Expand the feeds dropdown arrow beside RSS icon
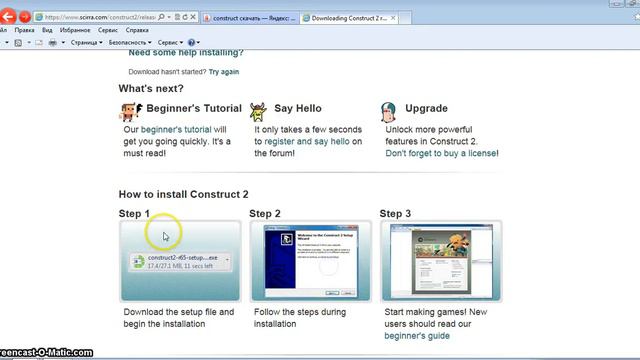Viewport: 640px width, 360px height. pyautogui.click(x=29, y=42)
